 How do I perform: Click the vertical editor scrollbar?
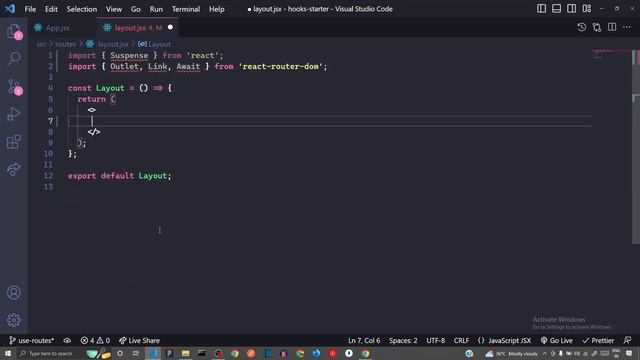pyautogui.click(x=636, y=147)
